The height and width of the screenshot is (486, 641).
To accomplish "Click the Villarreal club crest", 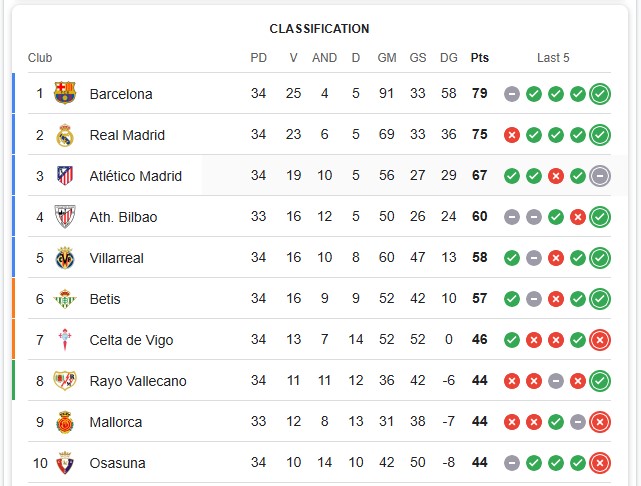I will (65, 258).
